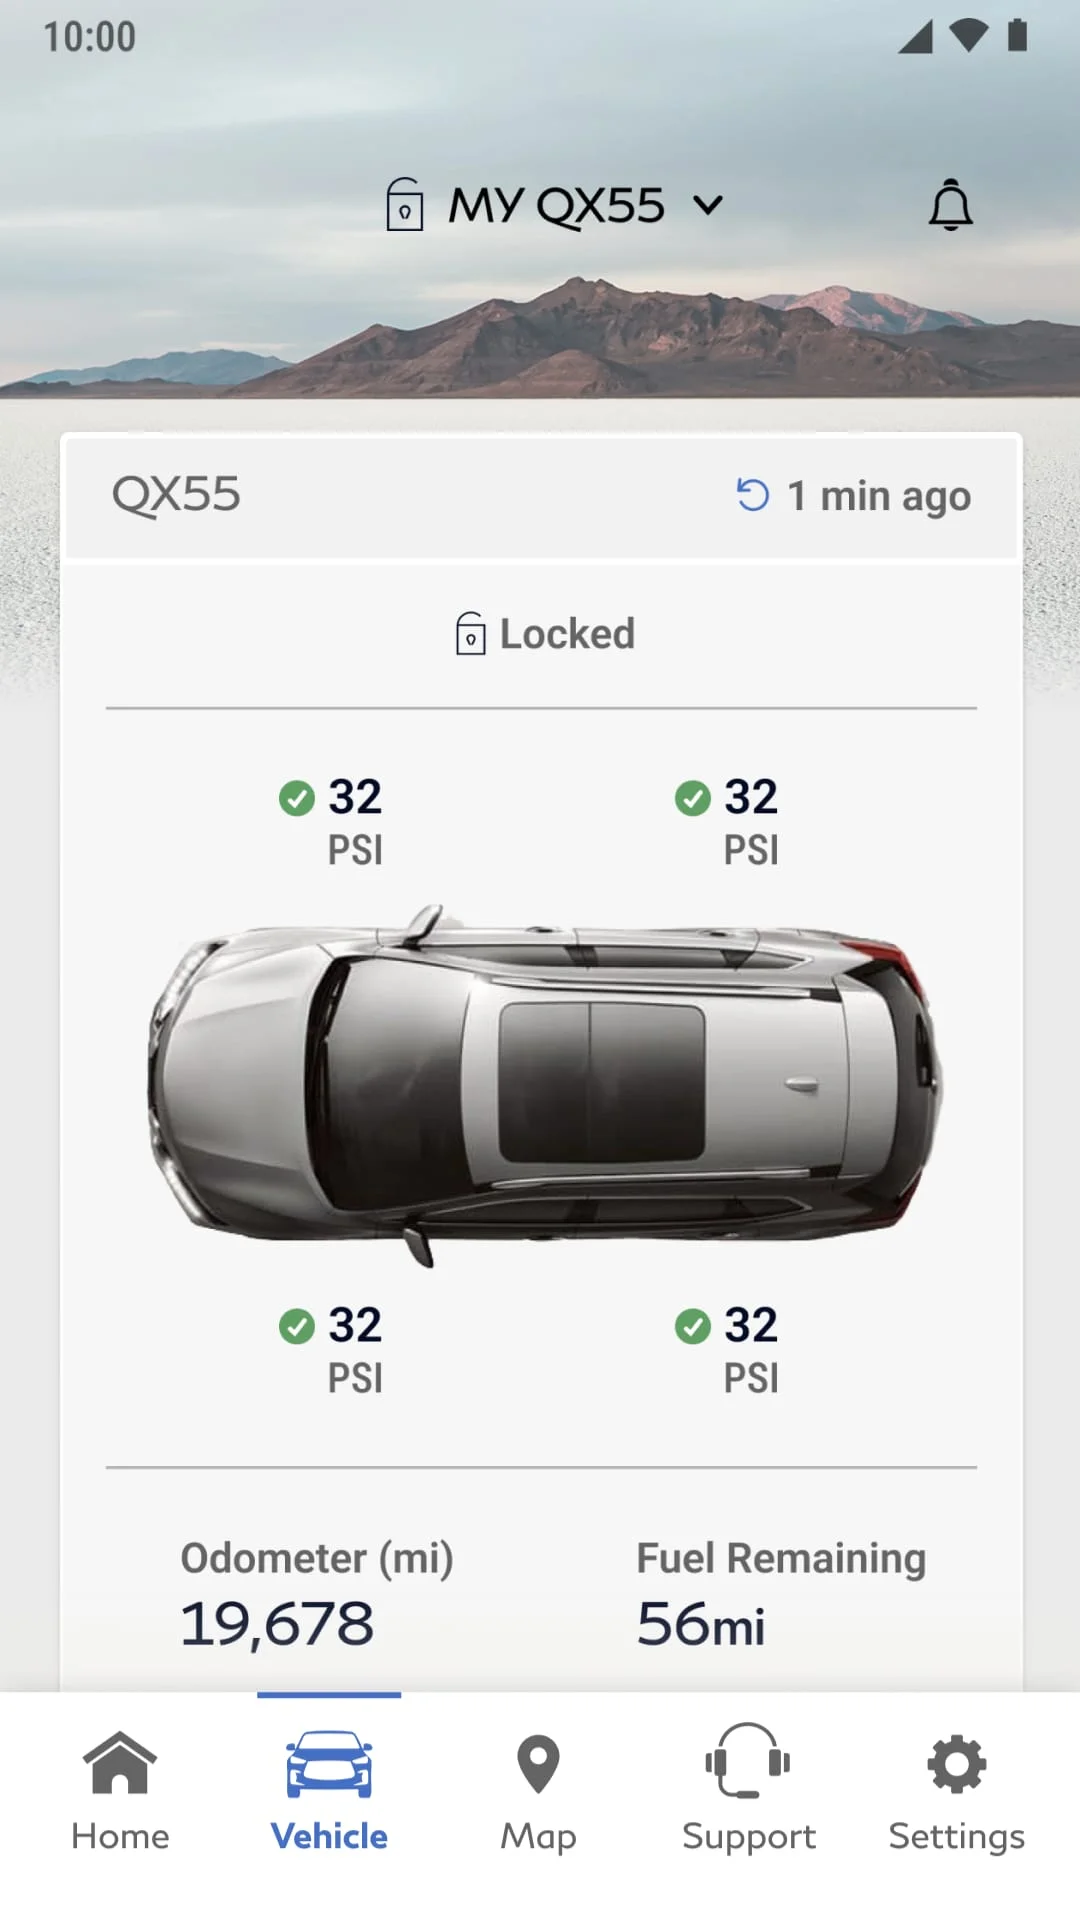1080x1920 pixels.
Task: Tap the Locked padlock status icon
Action: click(x=469, y=633)
